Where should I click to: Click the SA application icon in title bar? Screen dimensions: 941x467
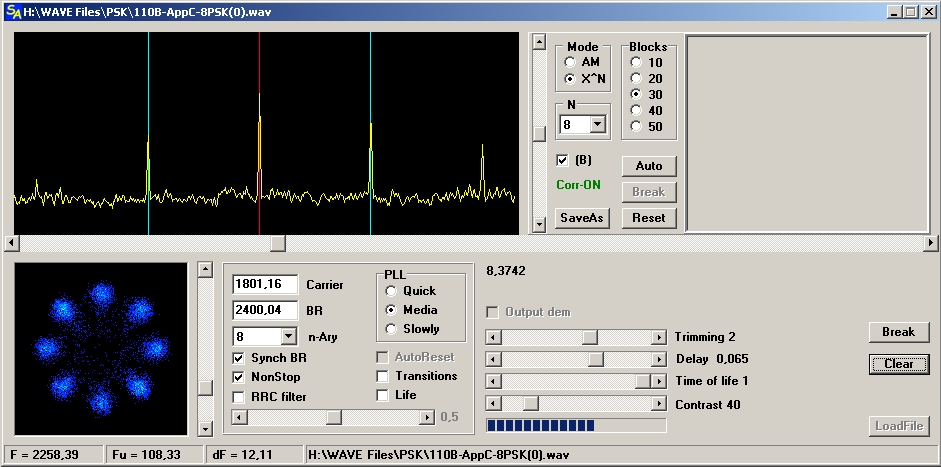tap(11, 11)
